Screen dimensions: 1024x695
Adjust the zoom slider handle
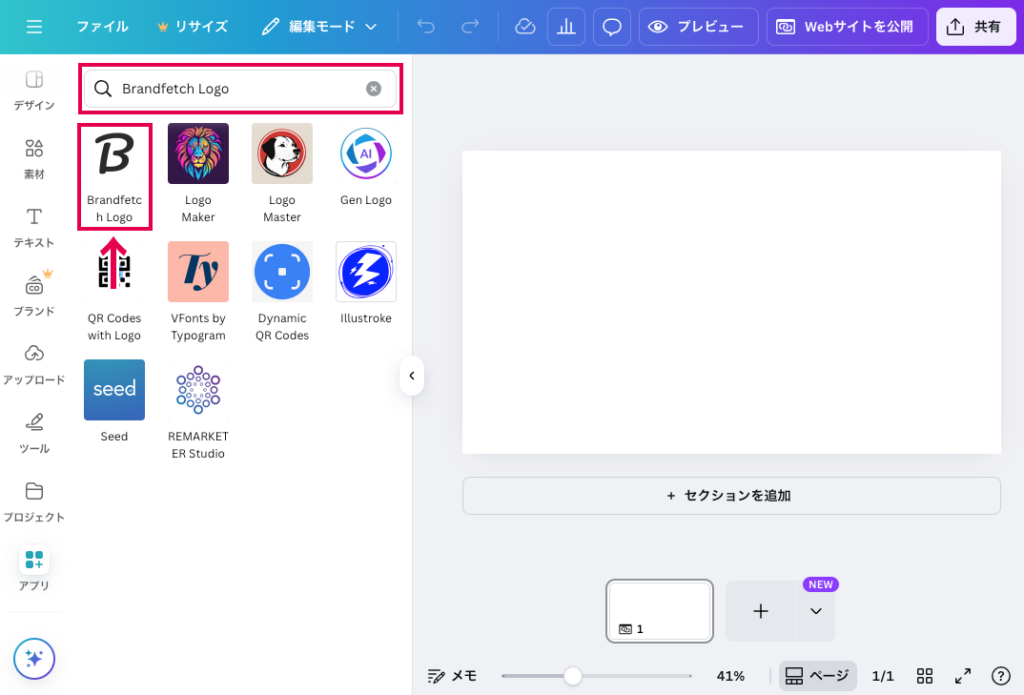coord(573,676)
